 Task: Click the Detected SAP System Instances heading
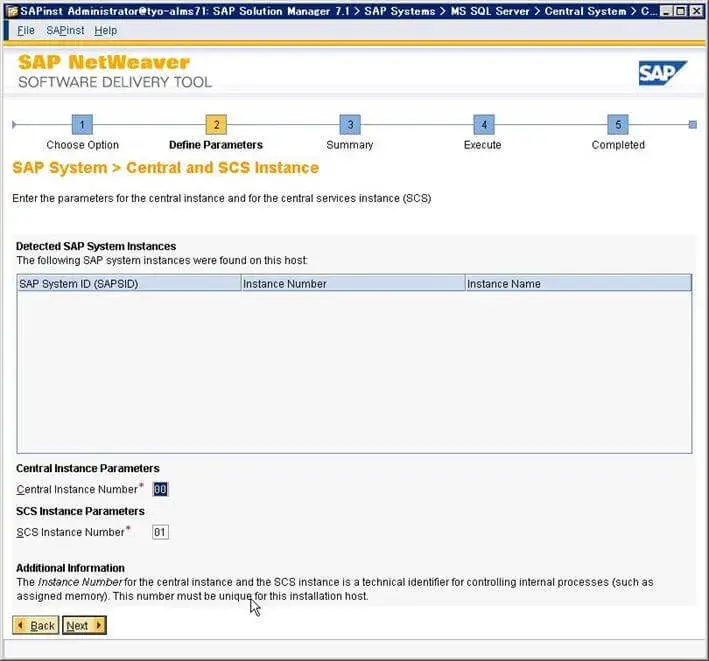(x=96, y=246)
